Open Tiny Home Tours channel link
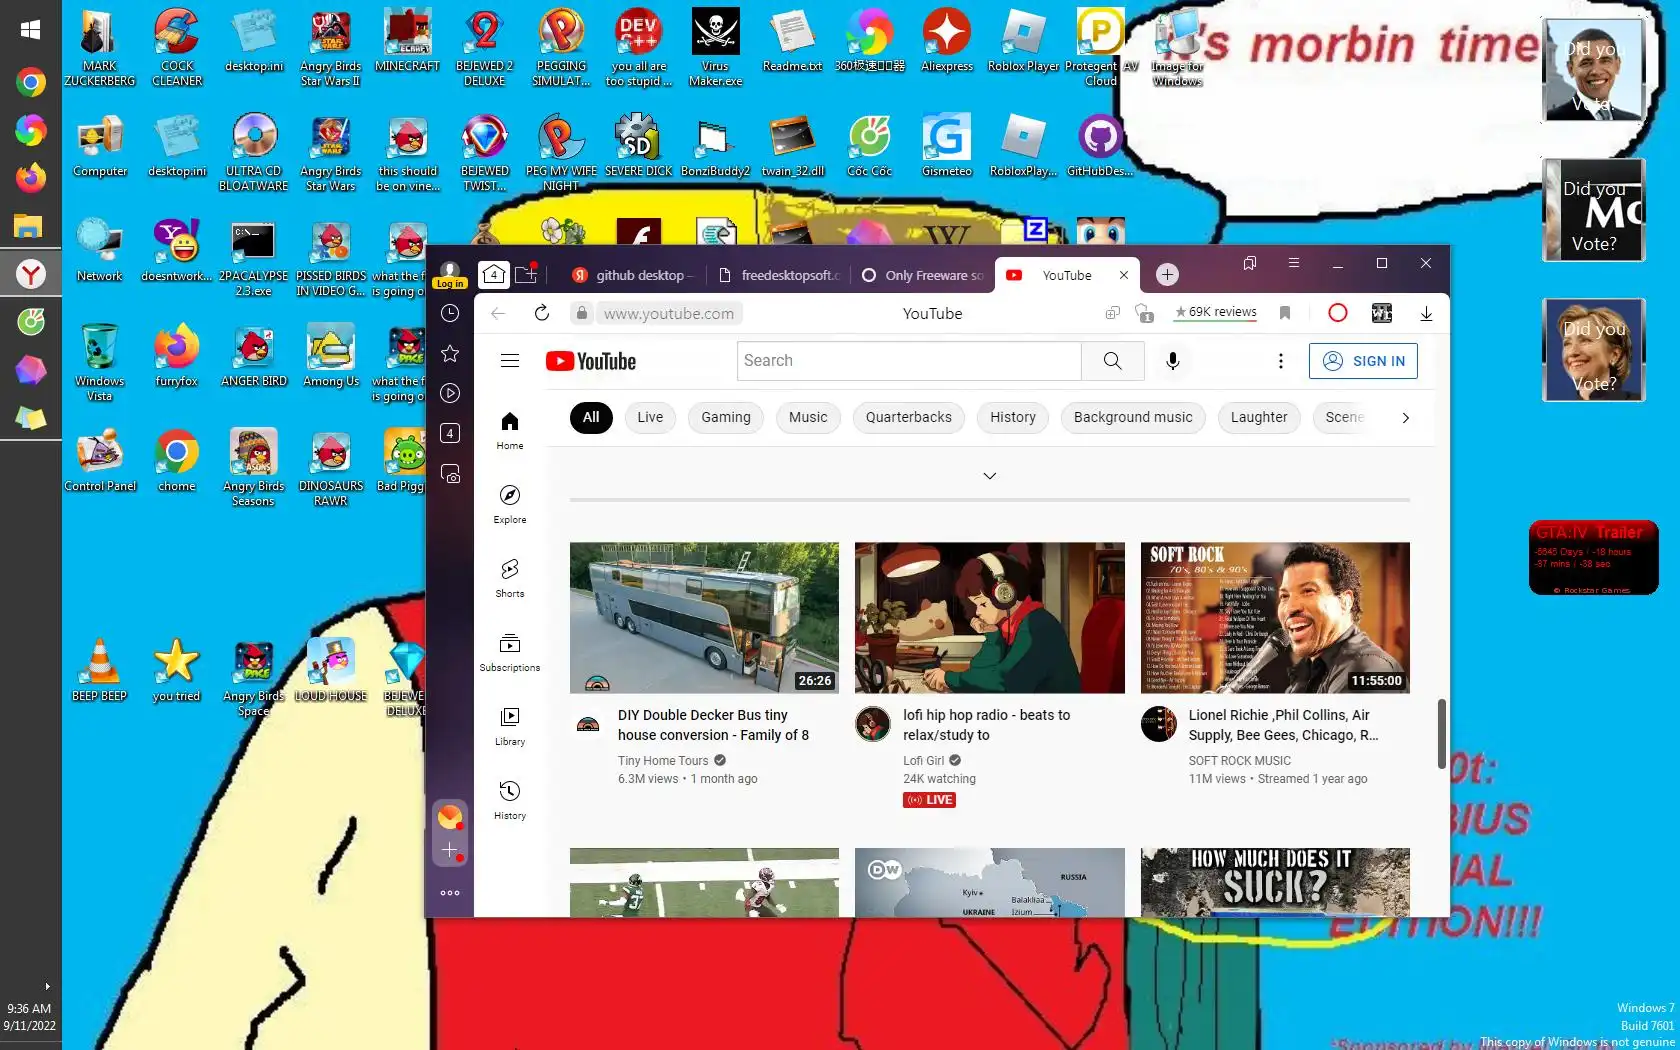This screenshot has width=1680, height=1050. [663, 761]
